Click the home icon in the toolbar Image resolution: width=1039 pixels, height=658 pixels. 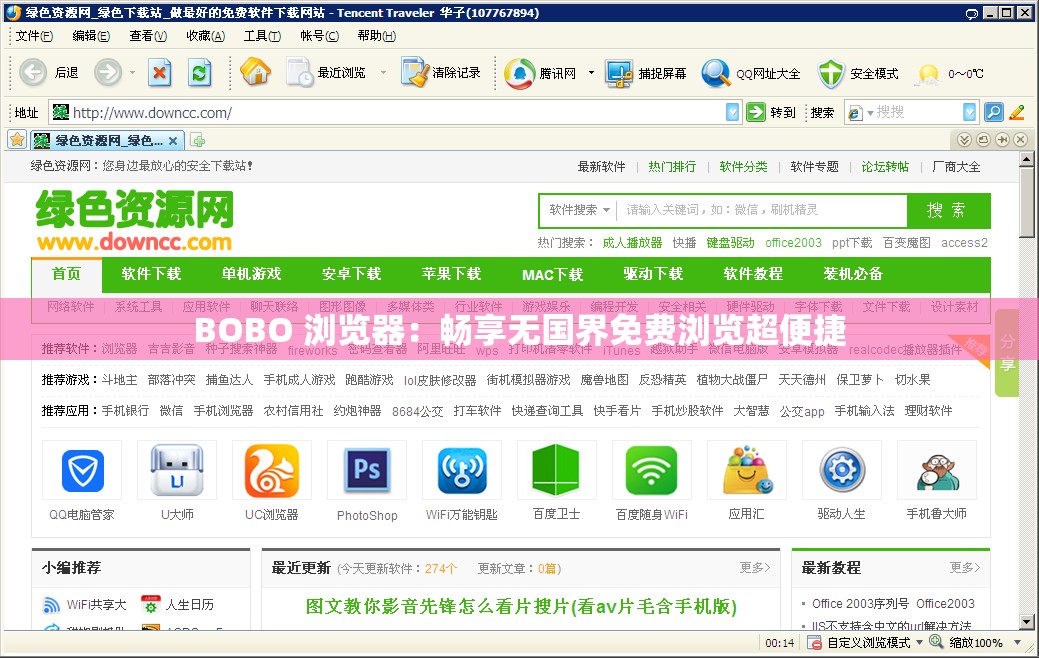tap(256, 72)
